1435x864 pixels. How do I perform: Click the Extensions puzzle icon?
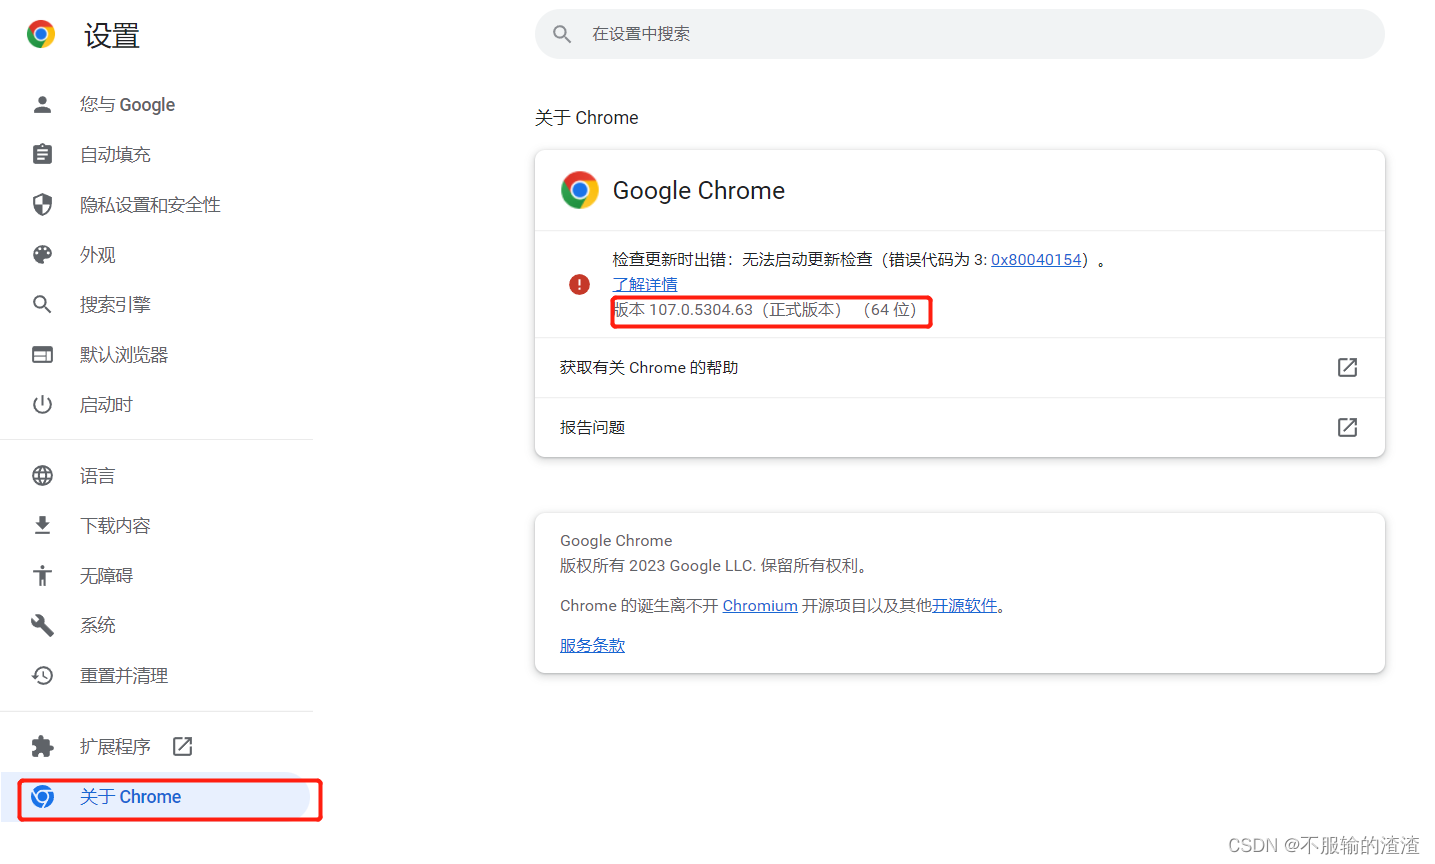42,746
